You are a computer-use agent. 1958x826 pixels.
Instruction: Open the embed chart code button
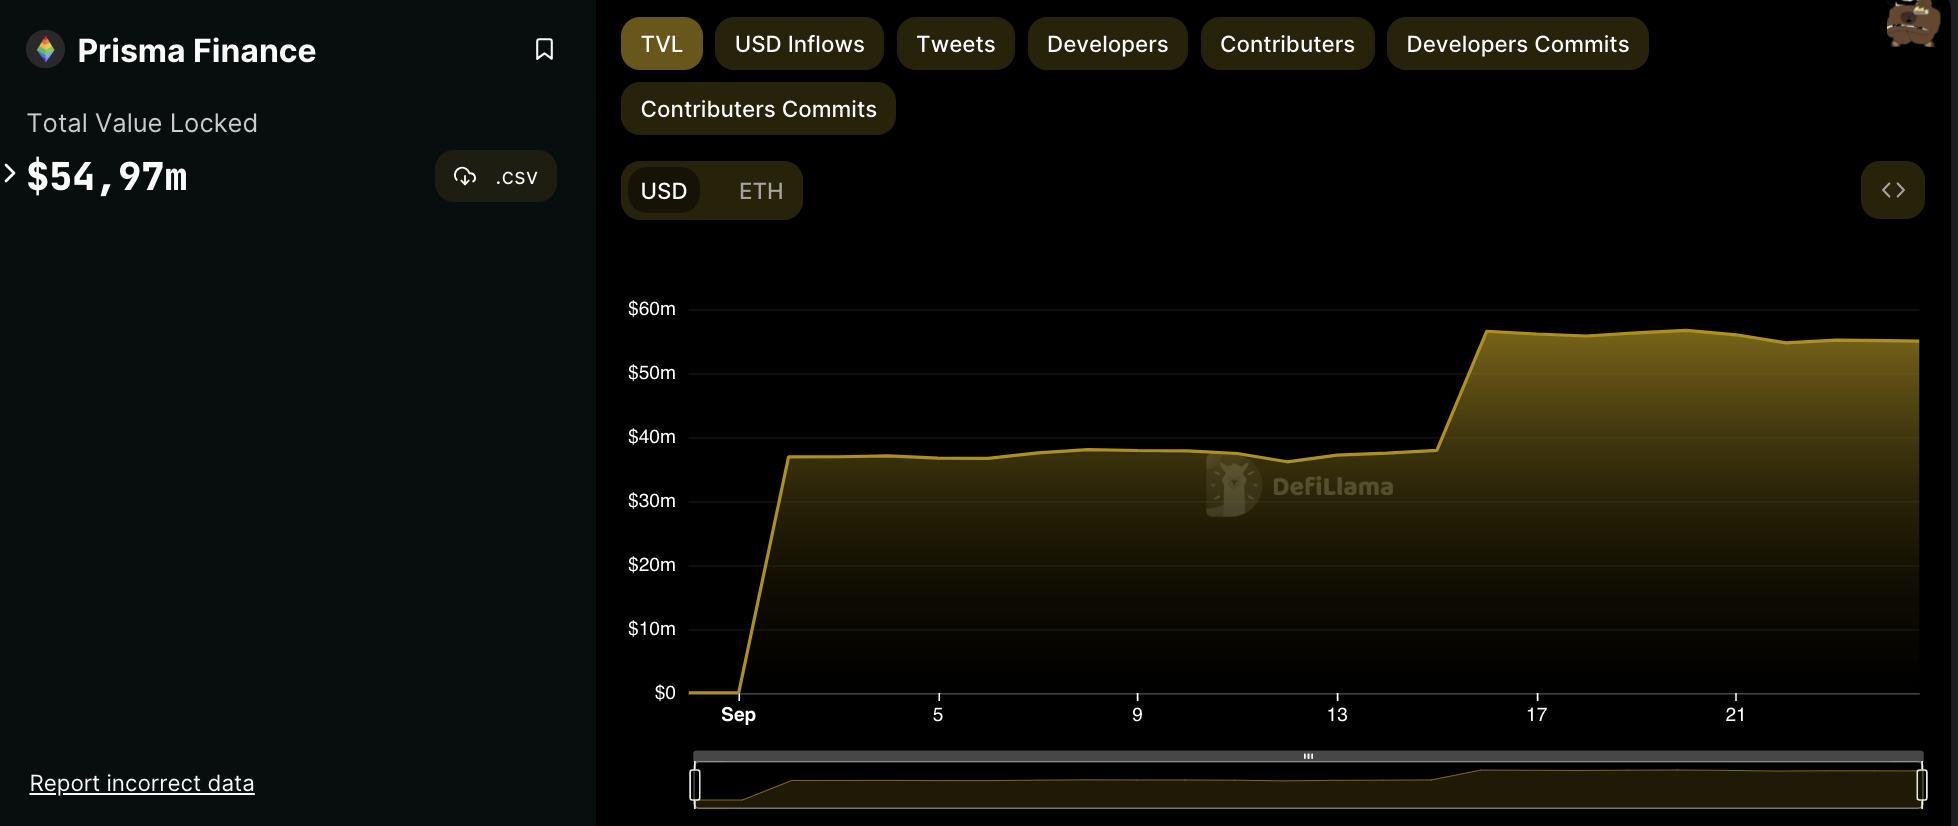[x=1892, y=190]
